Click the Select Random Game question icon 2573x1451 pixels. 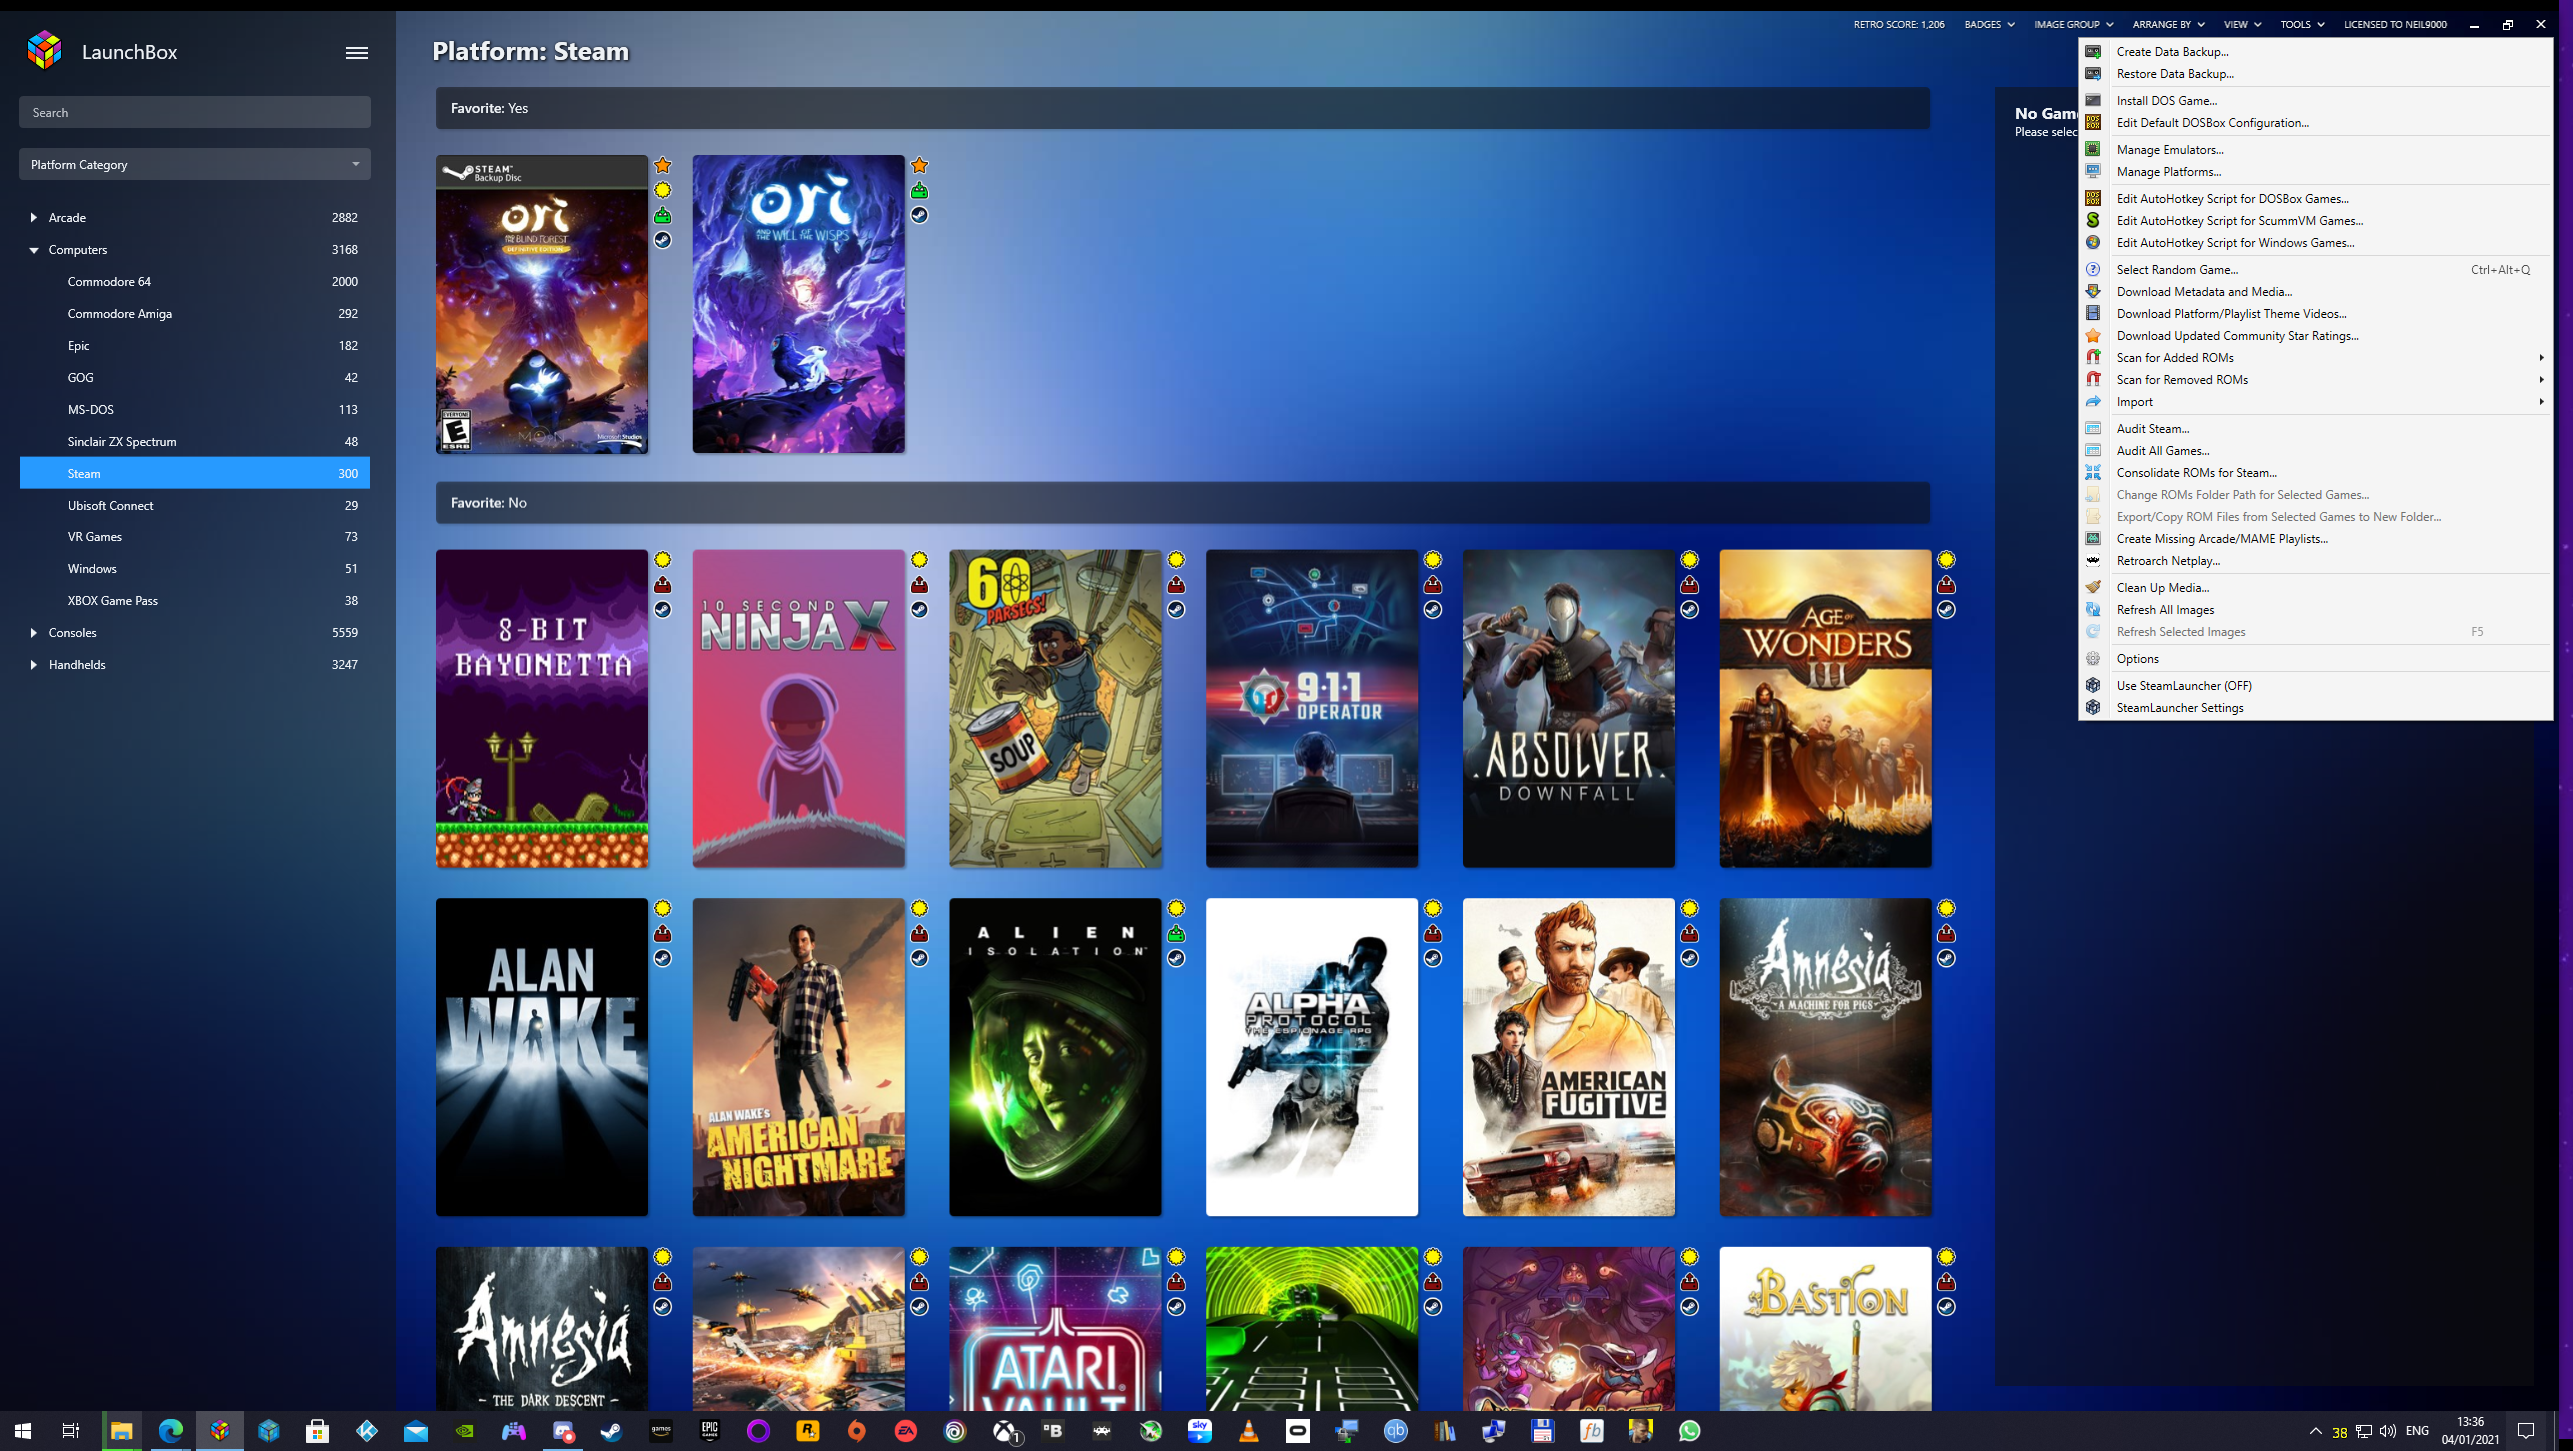(2093, 269)
